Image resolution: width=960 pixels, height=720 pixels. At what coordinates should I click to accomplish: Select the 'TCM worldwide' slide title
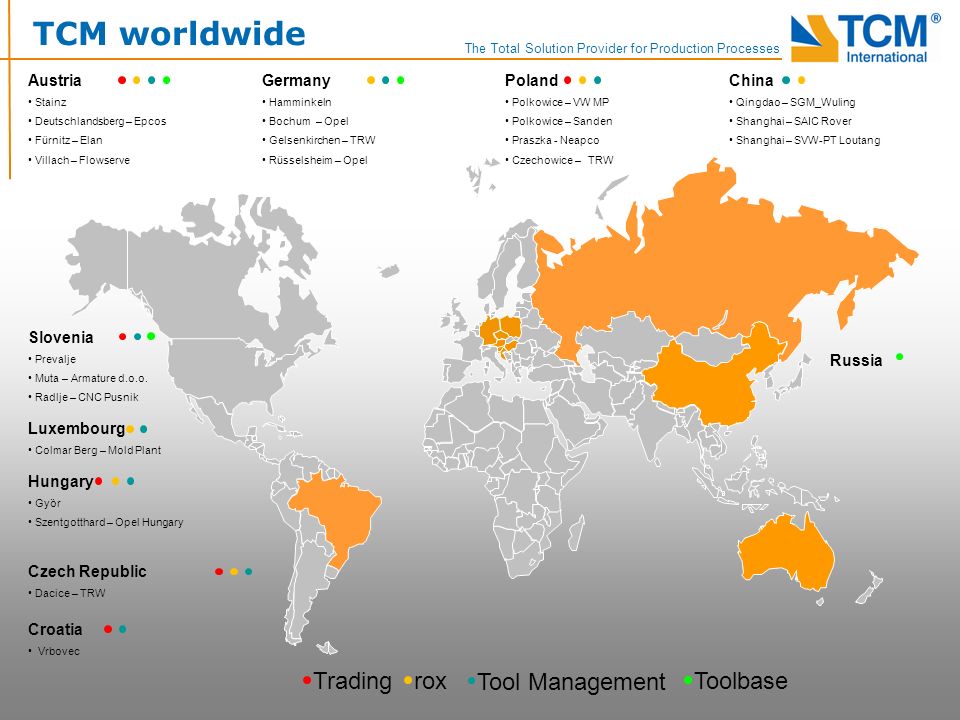coord(169,34)
